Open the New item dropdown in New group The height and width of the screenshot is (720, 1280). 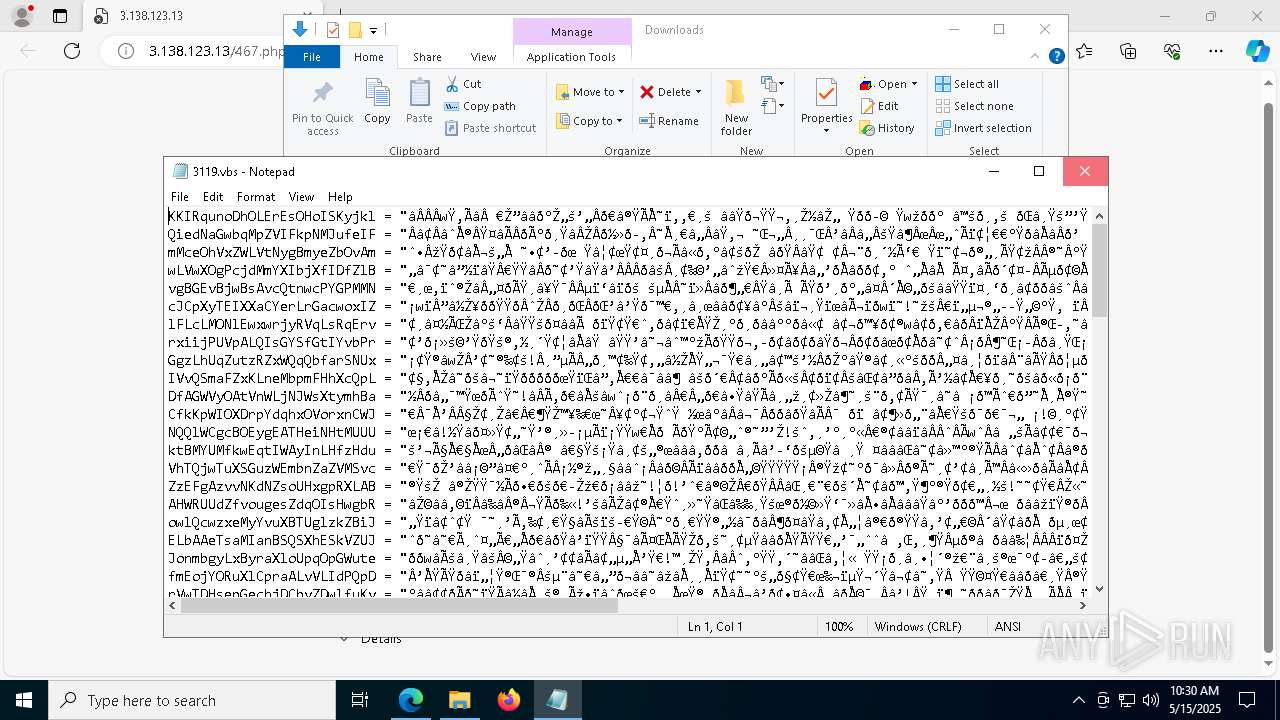coord(771,84)
